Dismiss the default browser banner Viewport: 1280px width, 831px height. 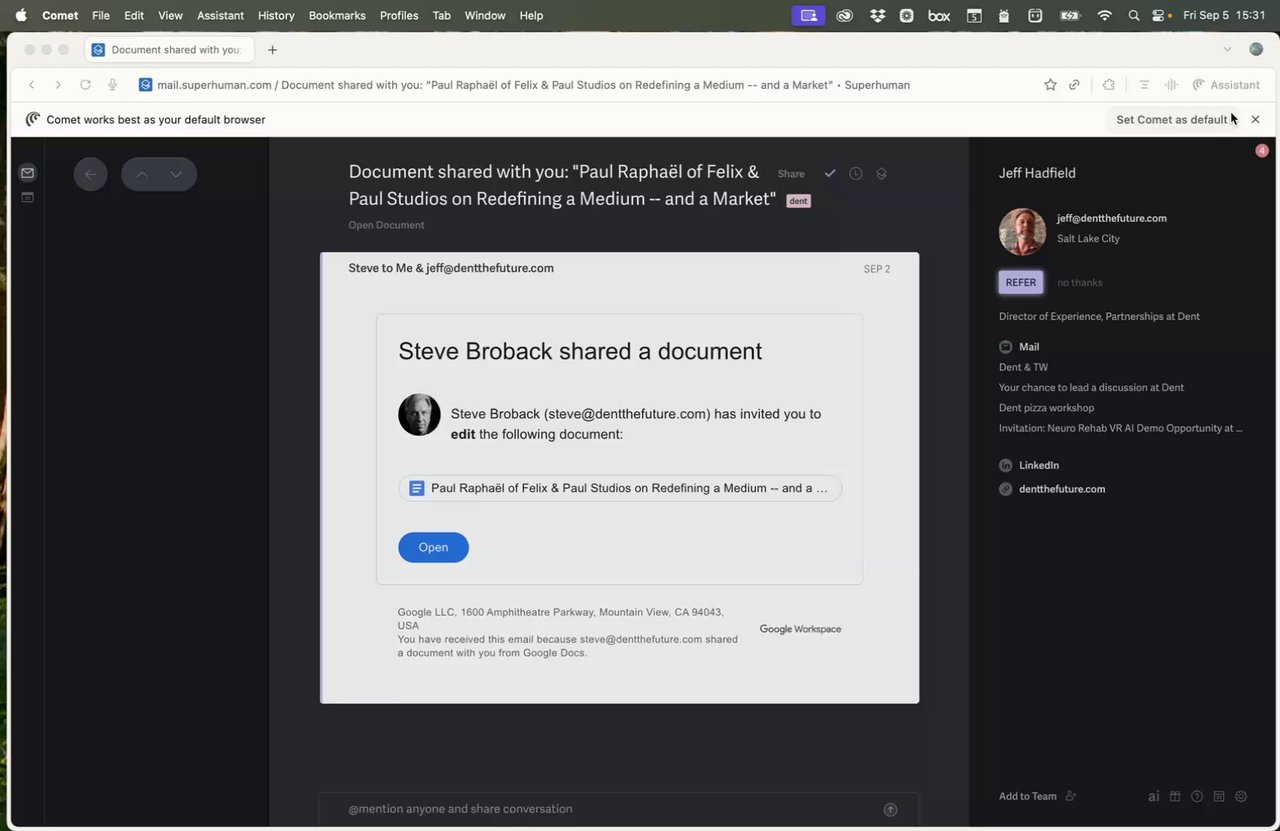[x=1255, y=119]
